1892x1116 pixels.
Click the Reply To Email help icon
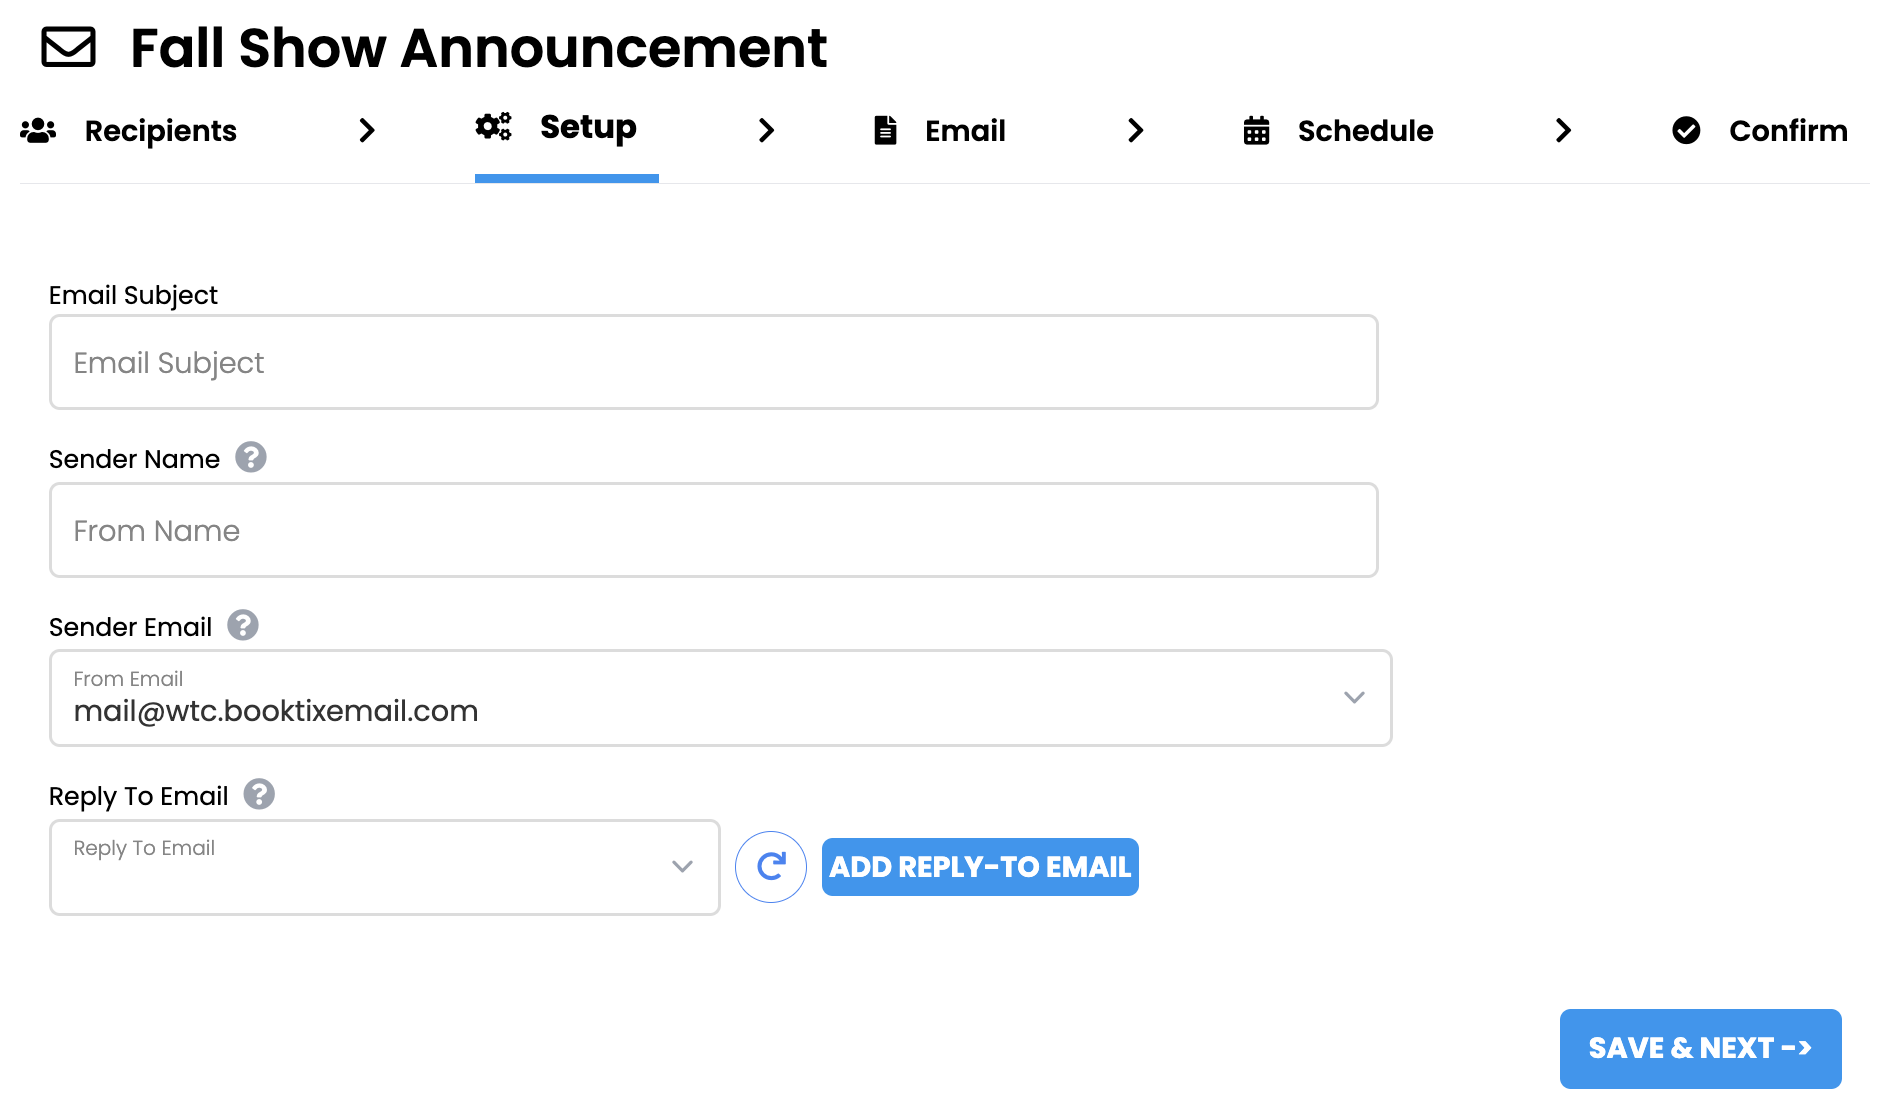[259, 795]
